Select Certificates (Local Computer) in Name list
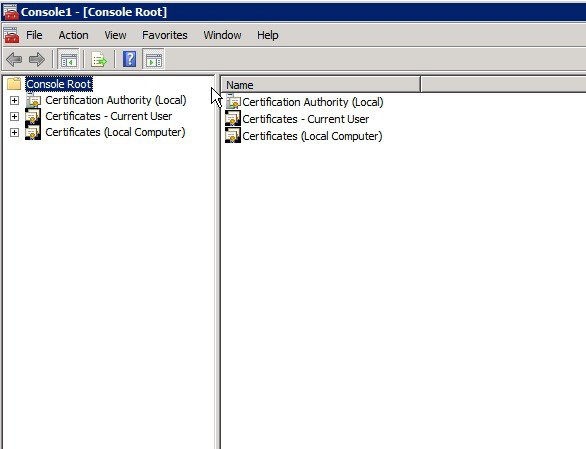The width and height of the screenshot is (586, 449). (312, 136)
